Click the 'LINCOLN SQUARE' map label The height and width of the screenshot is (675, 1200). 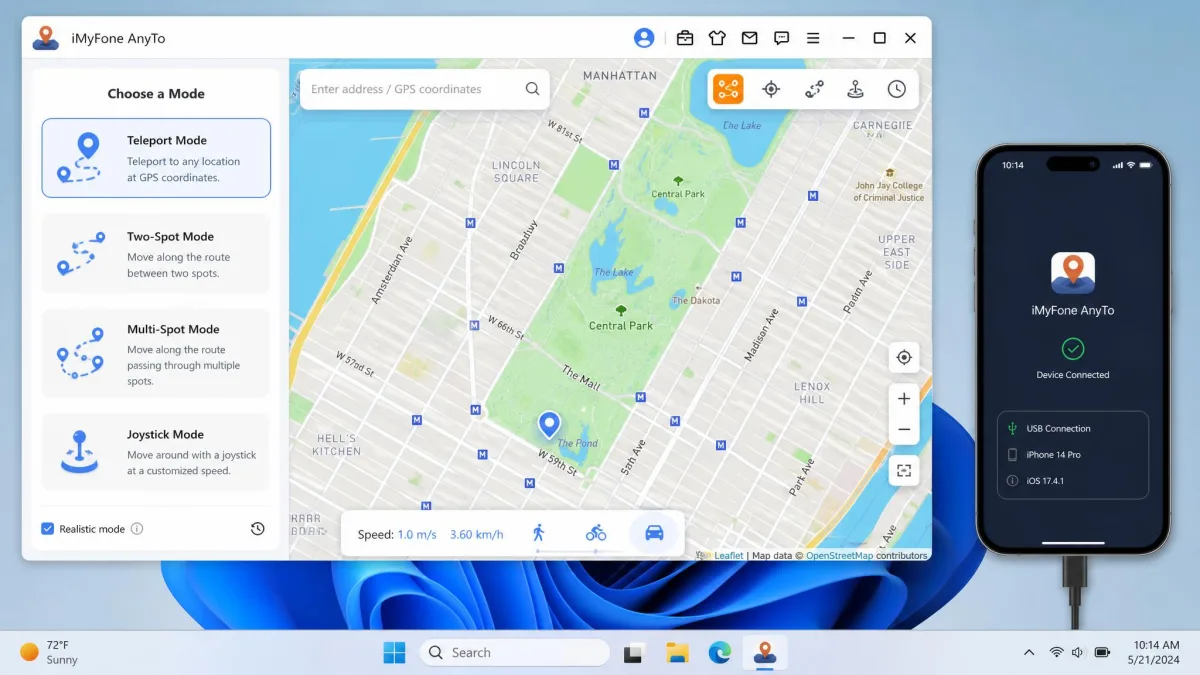tap(516, 171)
